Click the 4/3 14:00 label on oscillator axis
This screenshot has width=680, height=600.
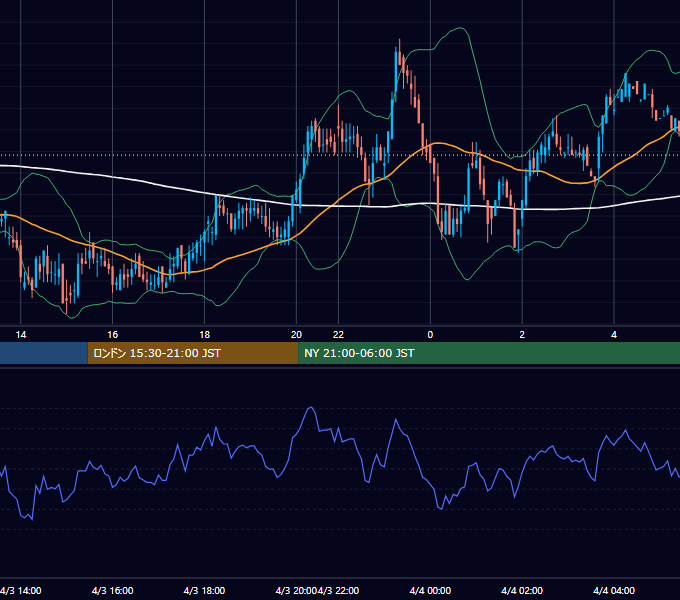pyautogui.click(x=21, y=590)
